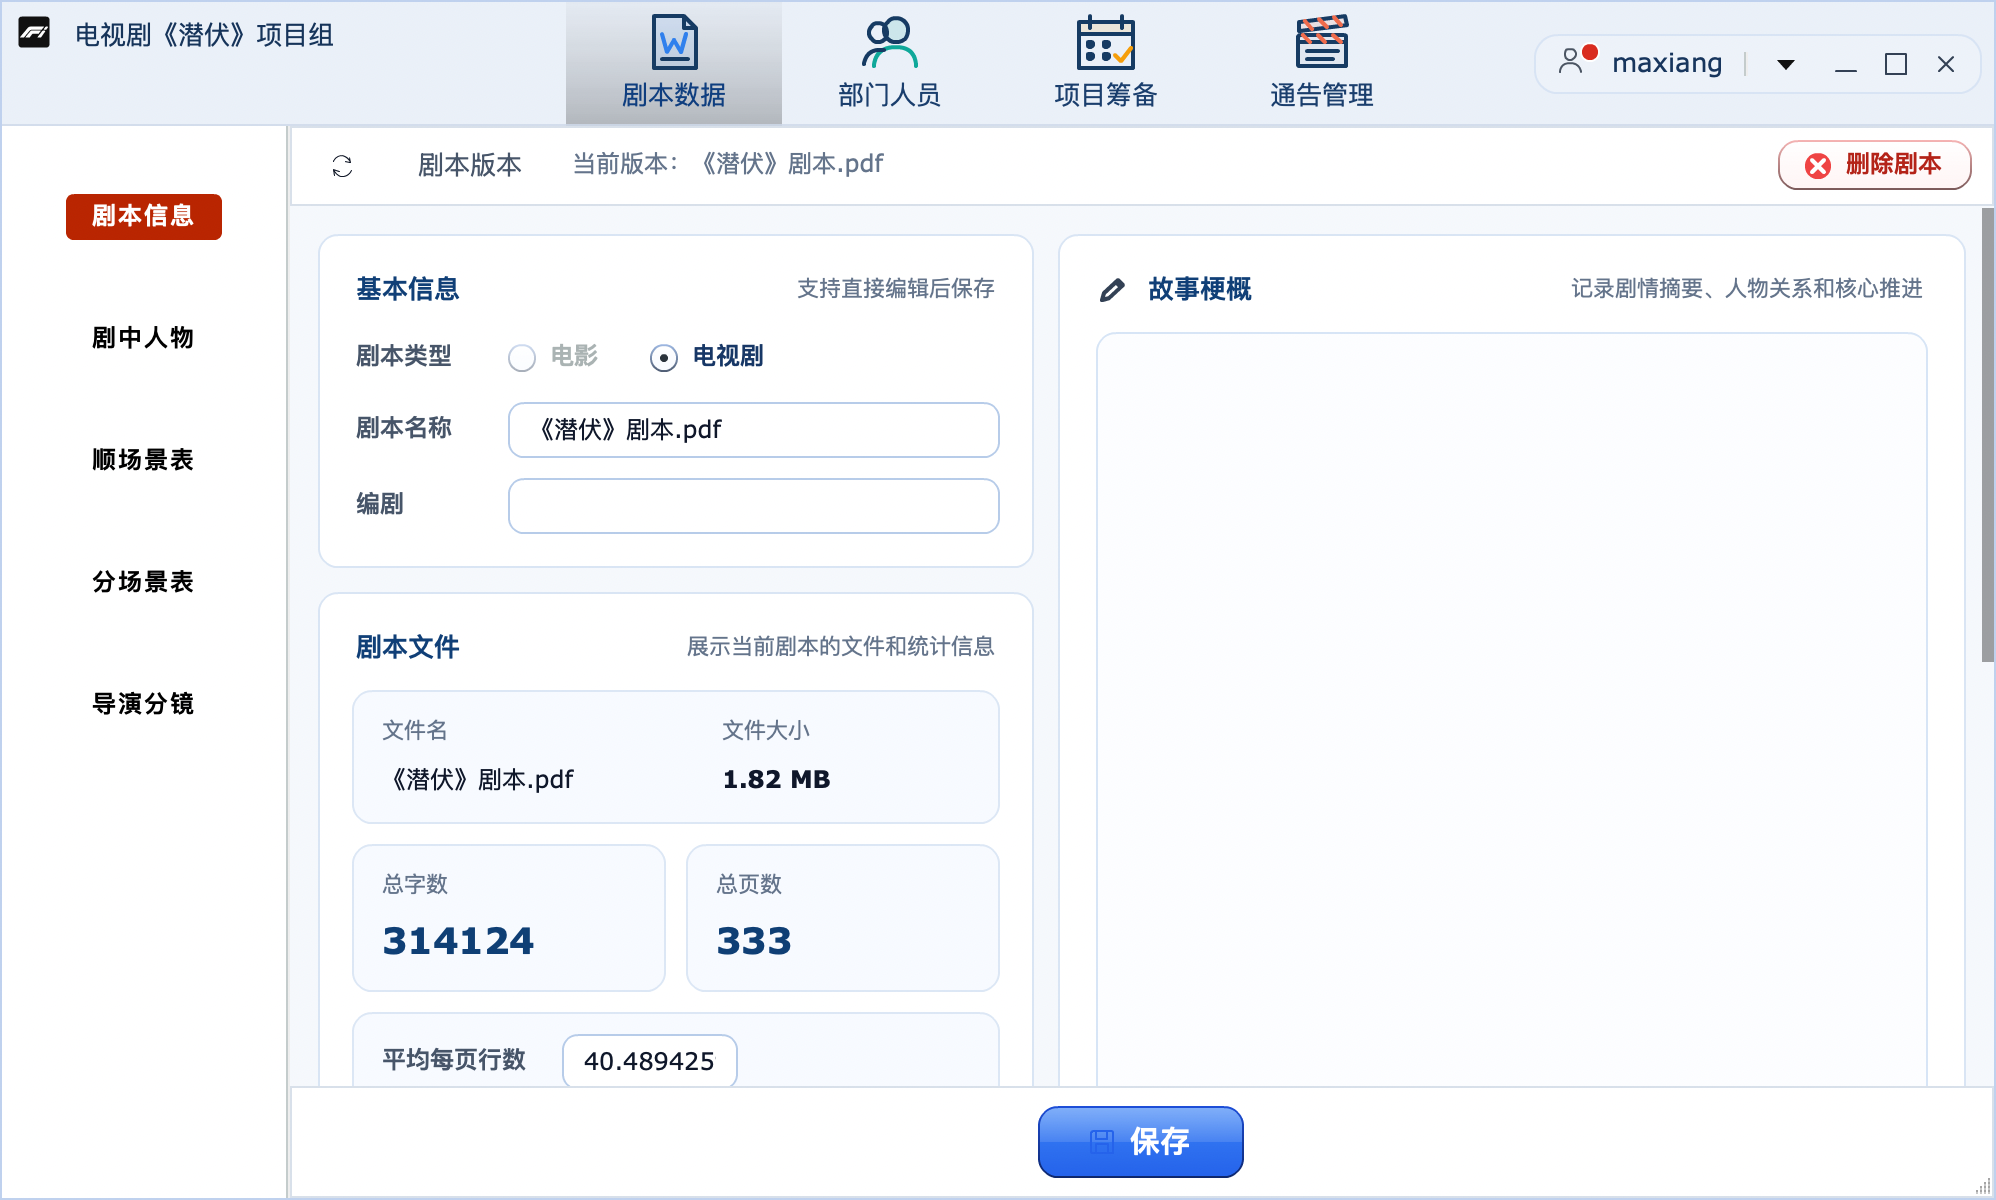The height and width of the screenshot is (1200, 1996).
Task: Click the vertical scrollbar on the right
Action: tap(1987, 435)
